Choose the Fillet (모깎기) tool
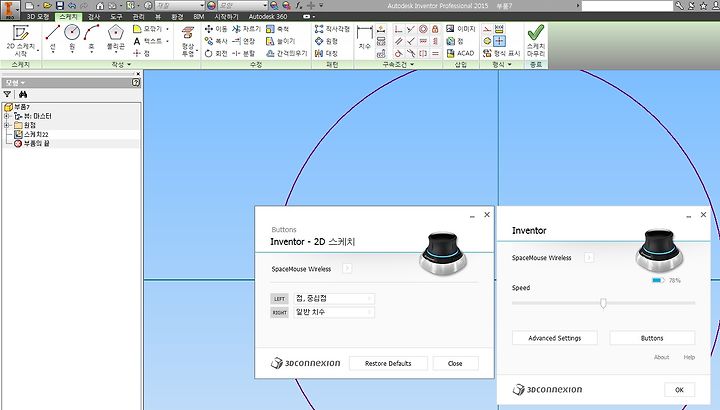 (148, 29)
